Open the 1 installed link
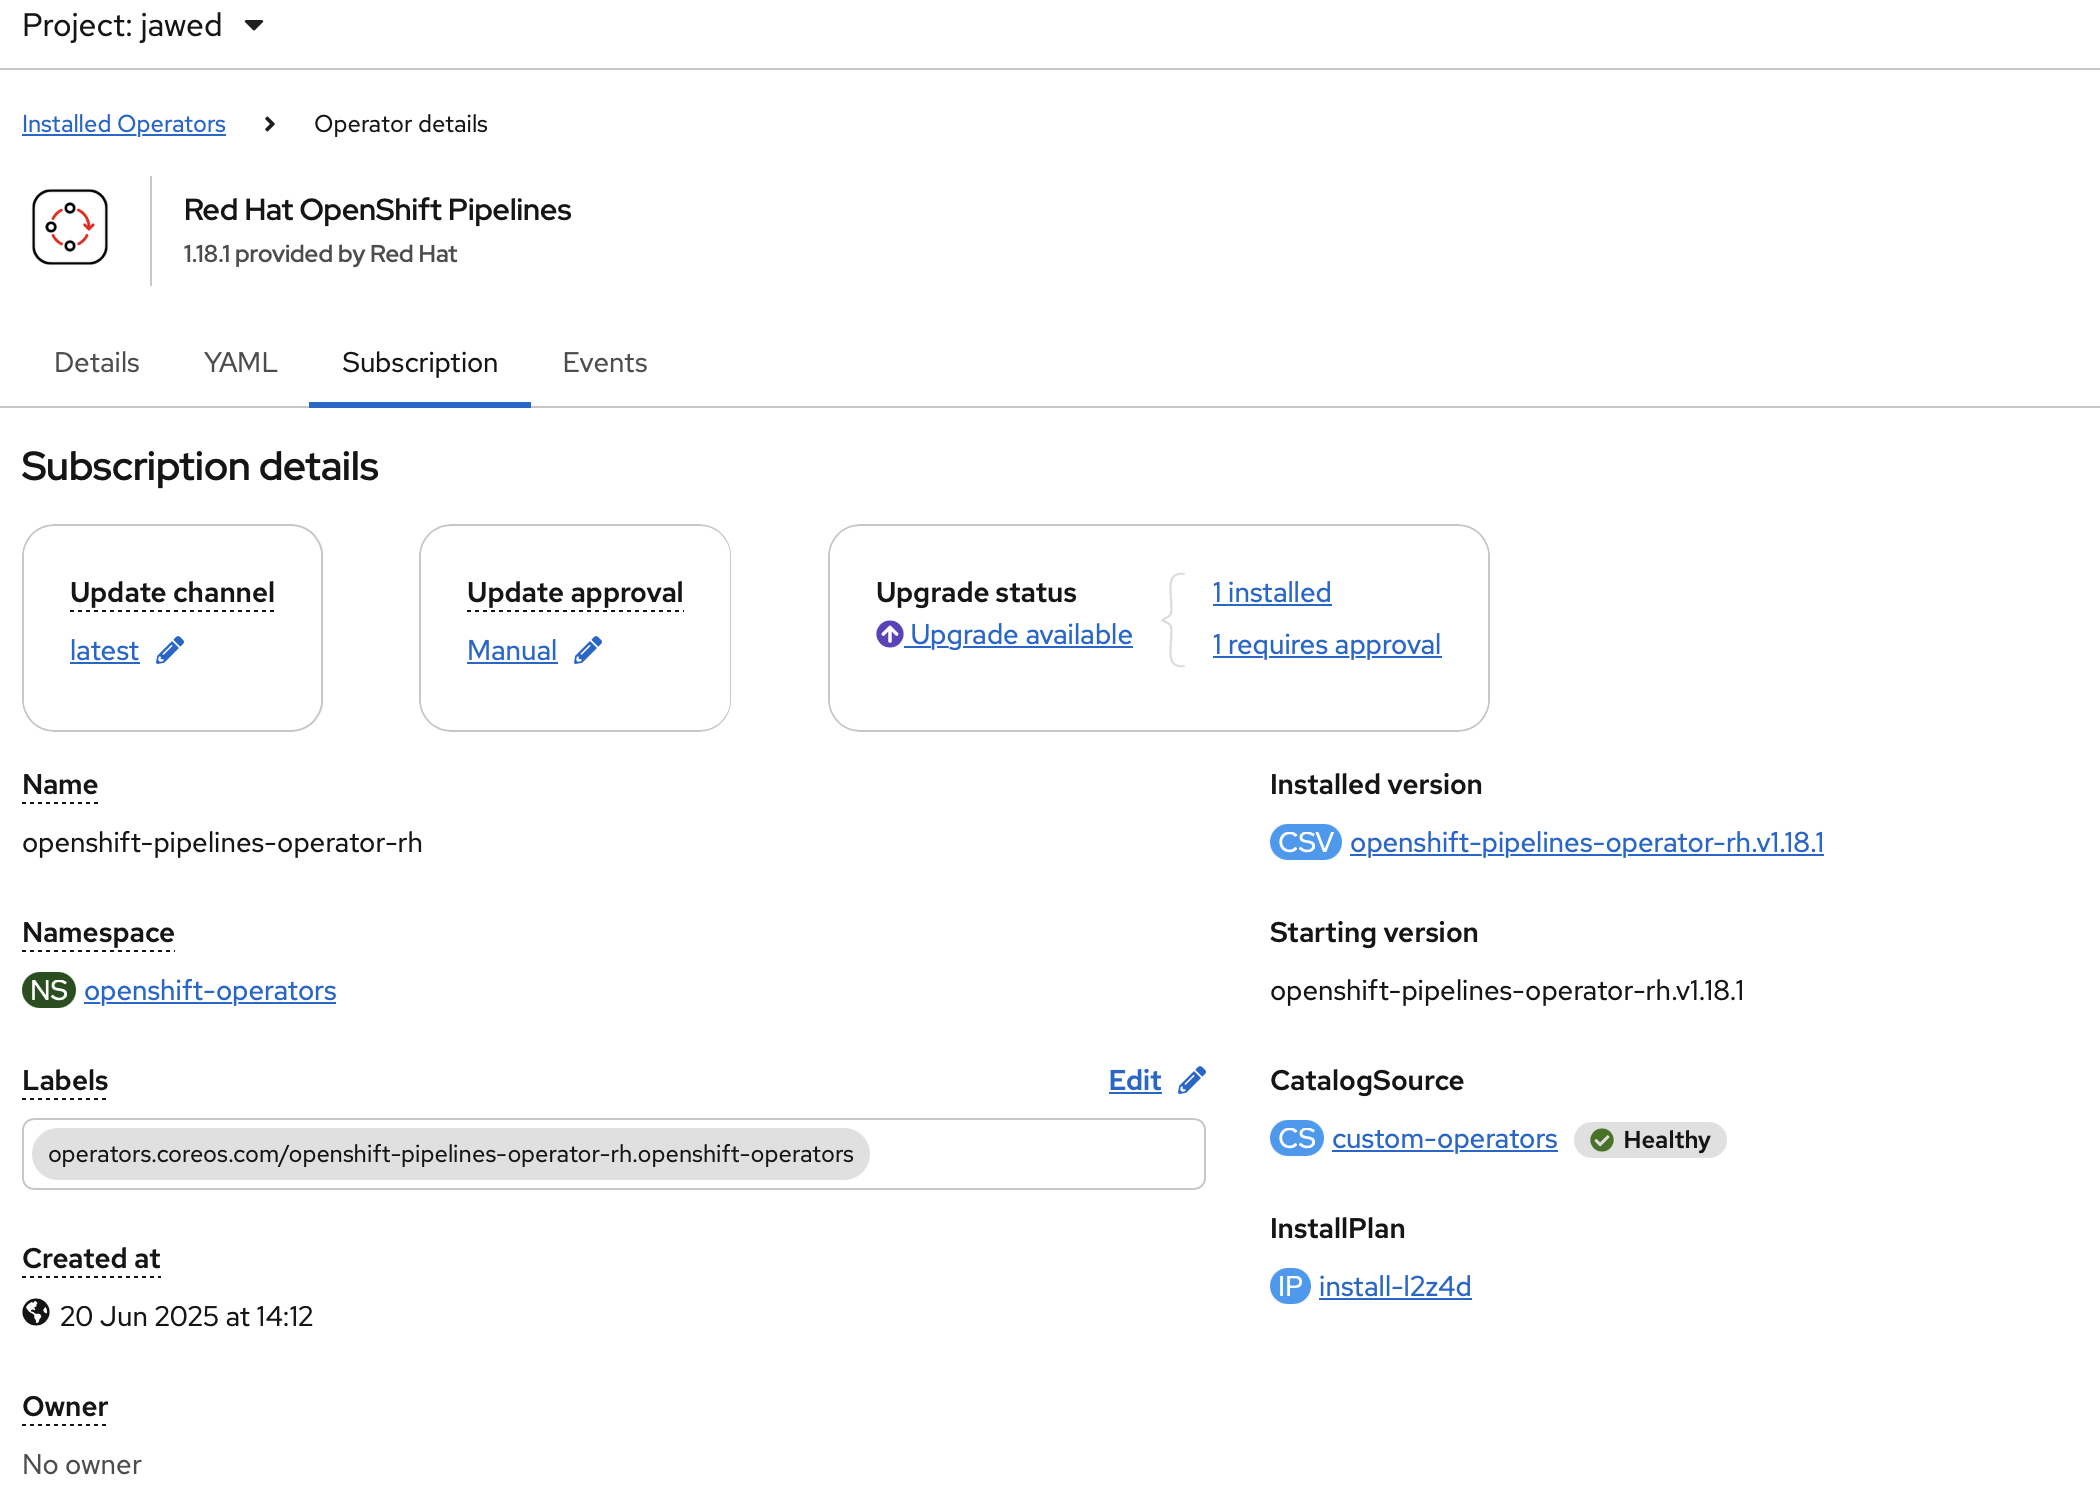Screen dimensions: 2100x1508 [1271, 593]
